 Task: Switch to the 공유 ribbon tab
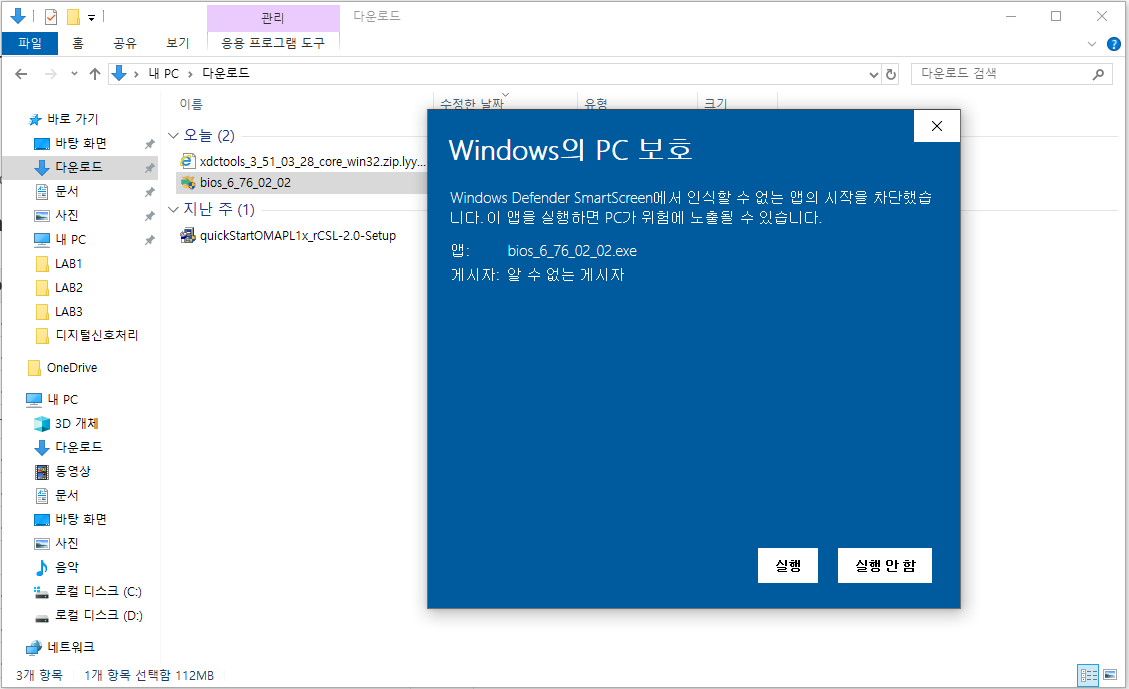[125, 43]
